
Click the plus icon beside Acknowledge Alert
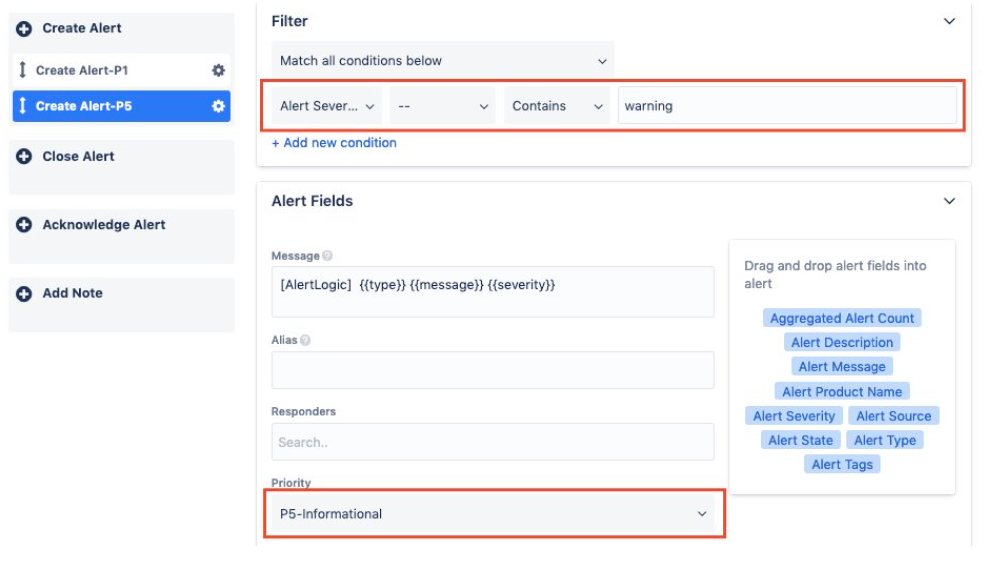pyautogui.click(x=24, y=225)
